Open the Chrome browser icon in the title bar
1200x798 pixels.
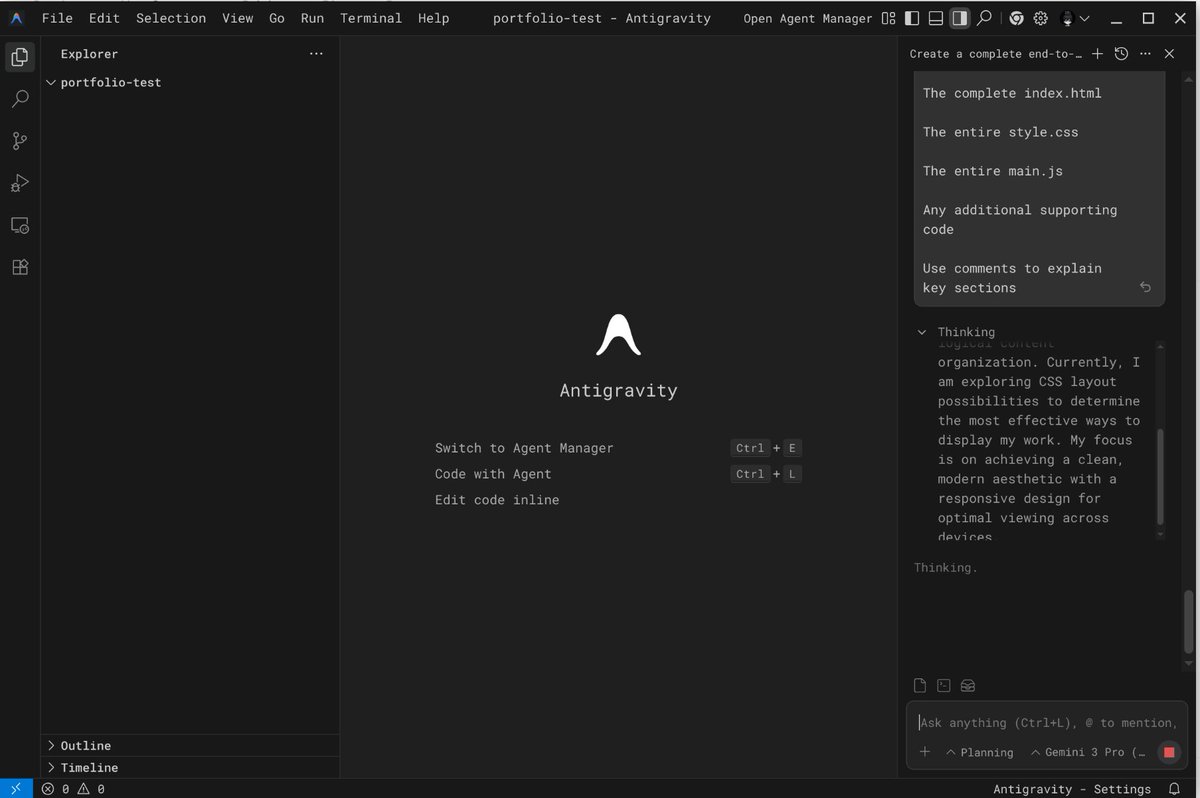pyautogui.click(x=1016, y=18)
